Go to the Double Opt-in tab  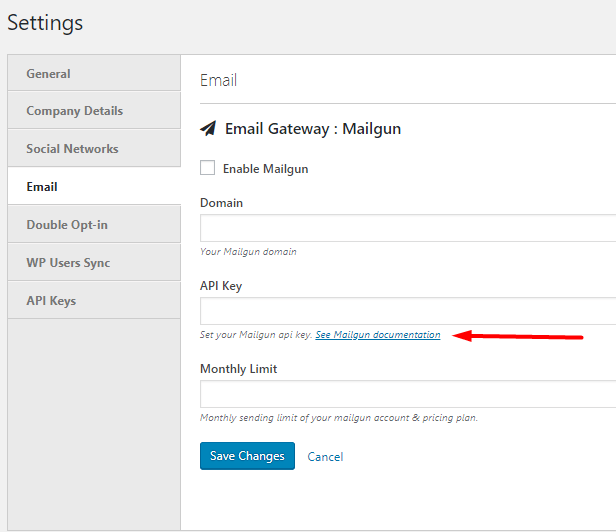pyautogui.click(x=94, y=225)
